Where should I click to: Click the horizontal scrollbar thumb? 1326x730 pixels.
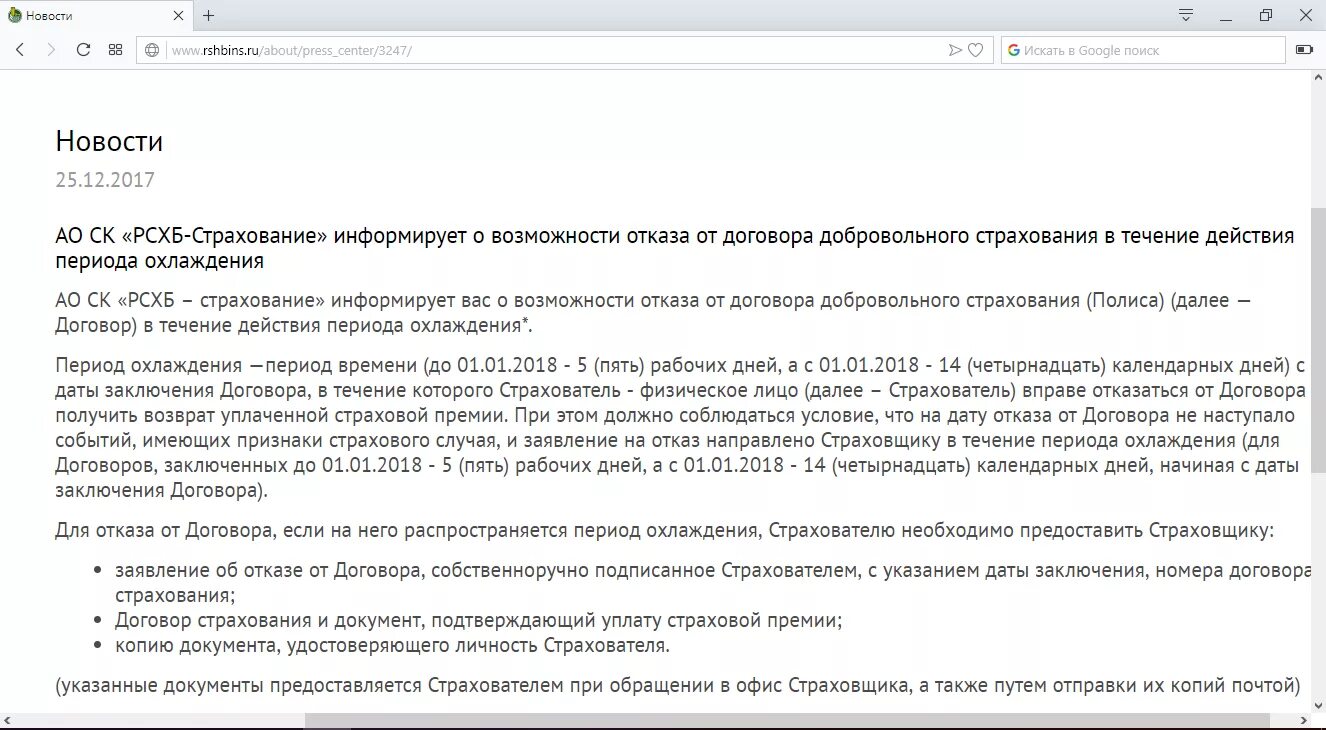[787, 721]
